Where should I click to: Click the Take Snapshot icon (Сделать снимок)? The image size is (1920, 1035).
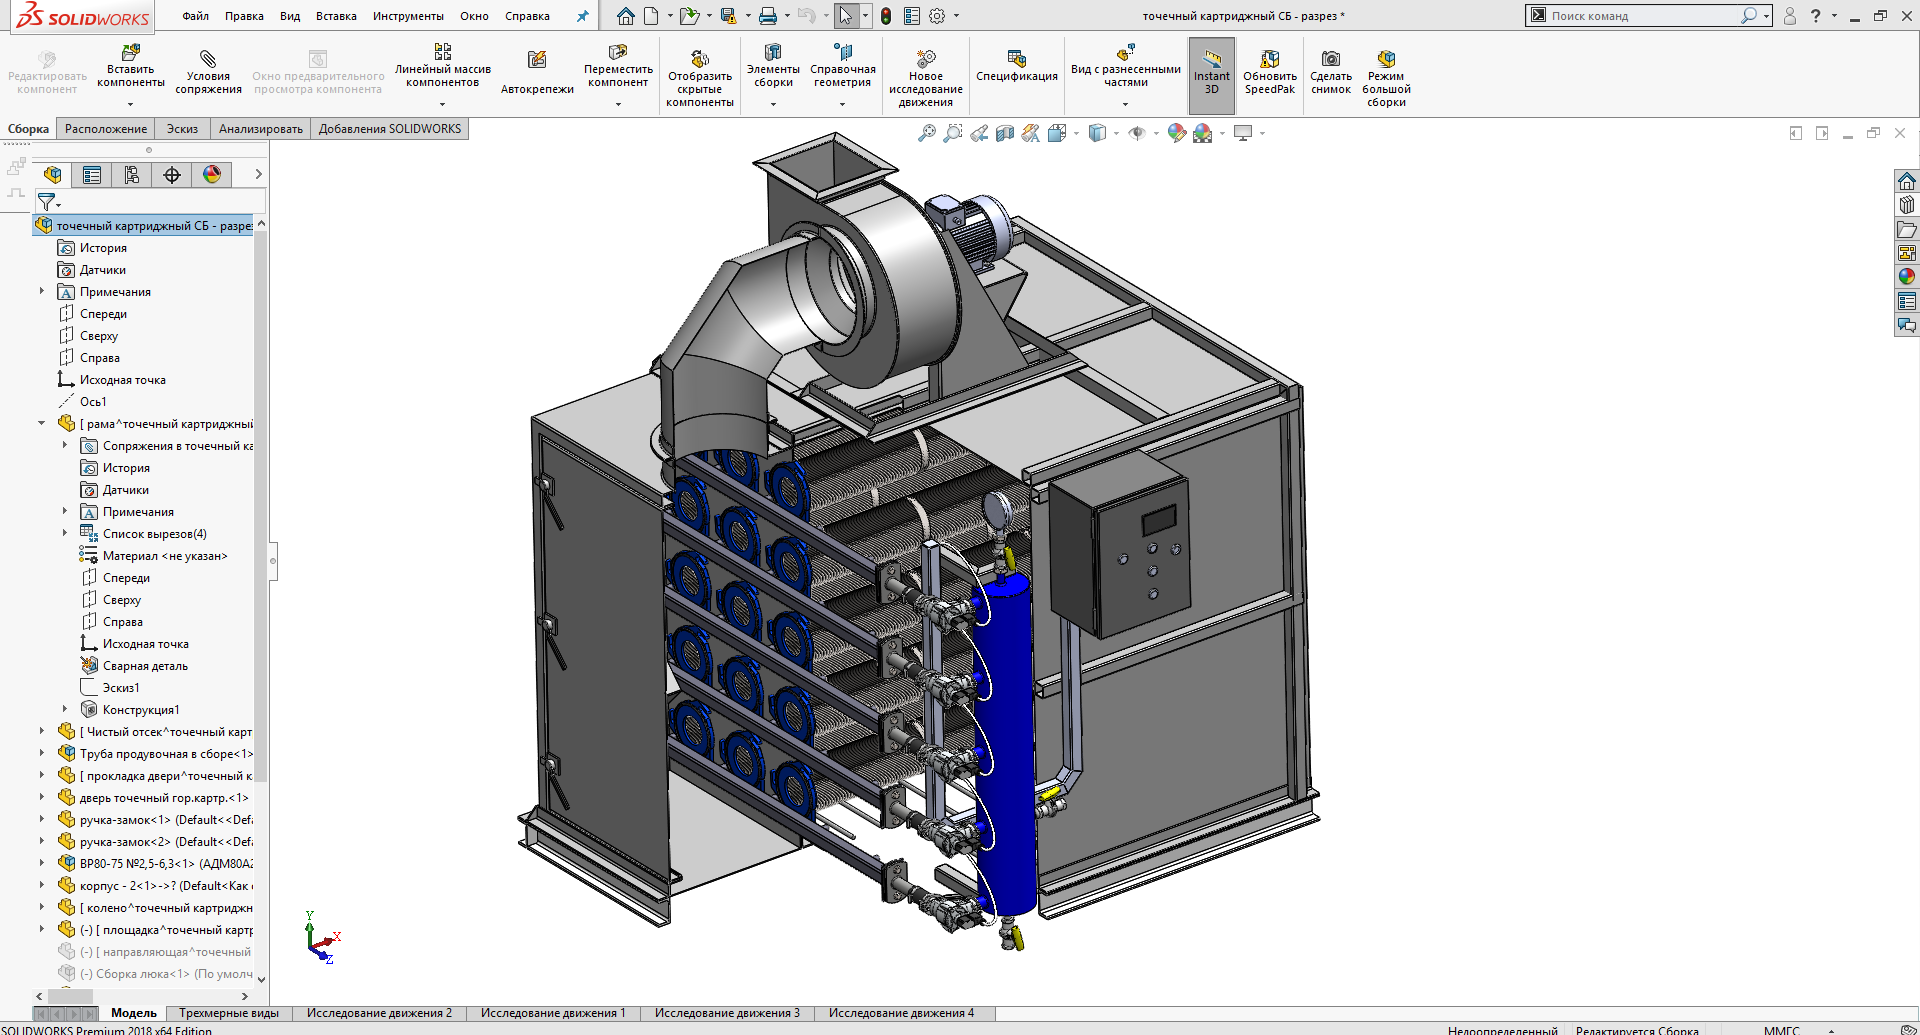pos(1330,72)
